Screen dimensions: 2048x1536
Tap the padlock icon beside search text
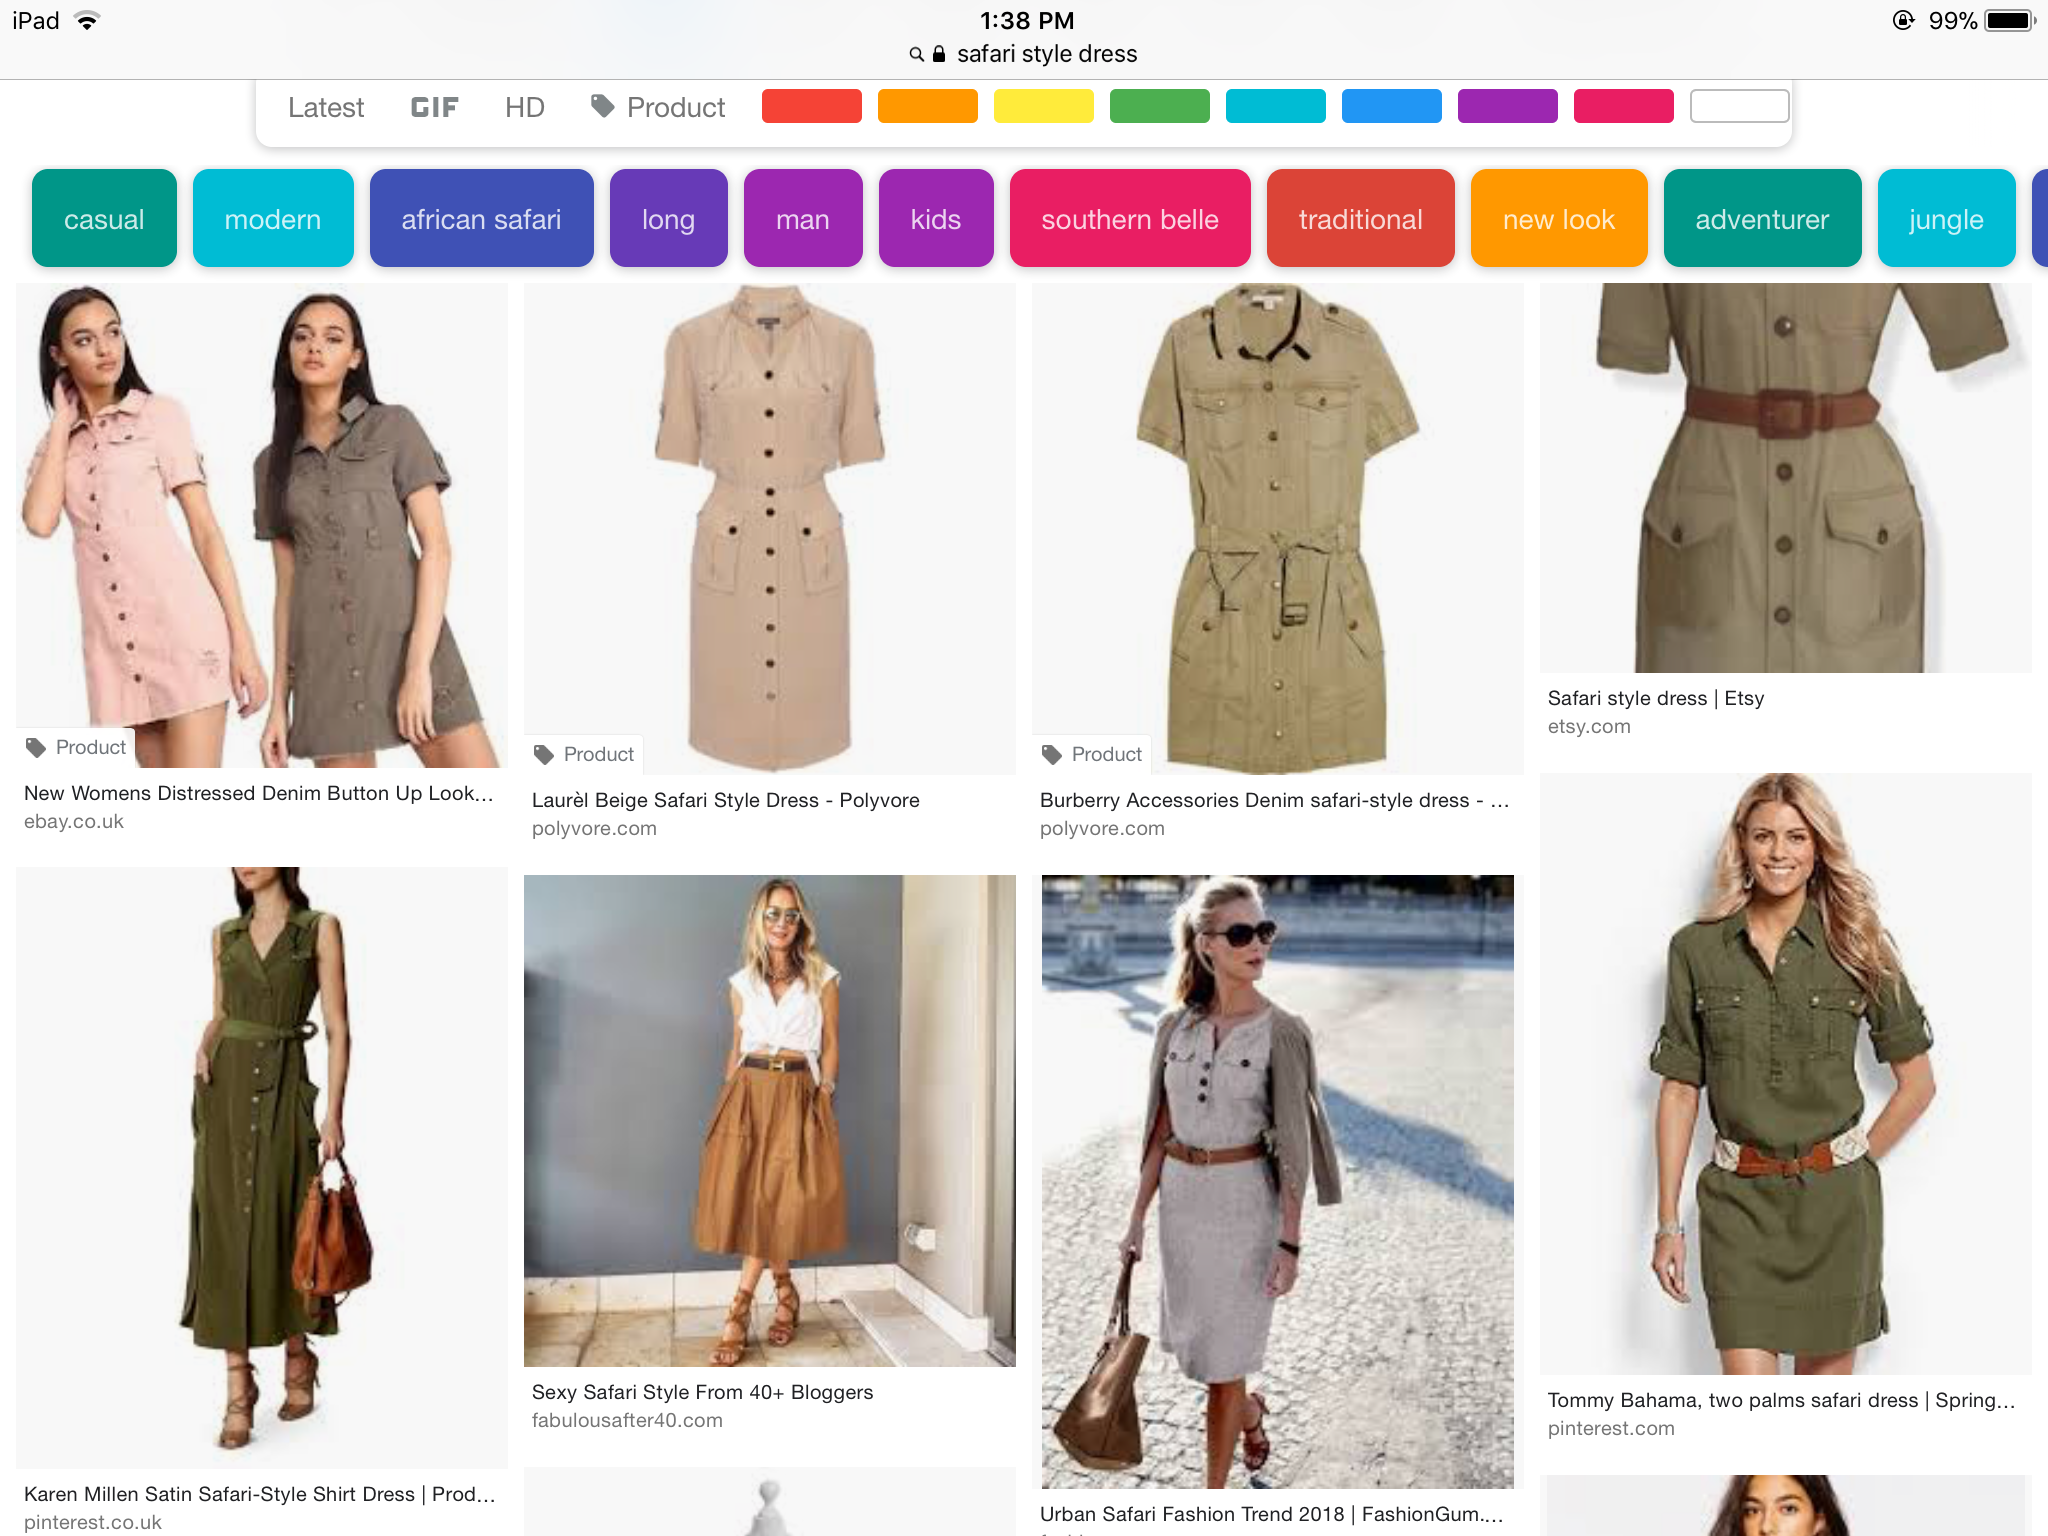[x=939, y=54]
